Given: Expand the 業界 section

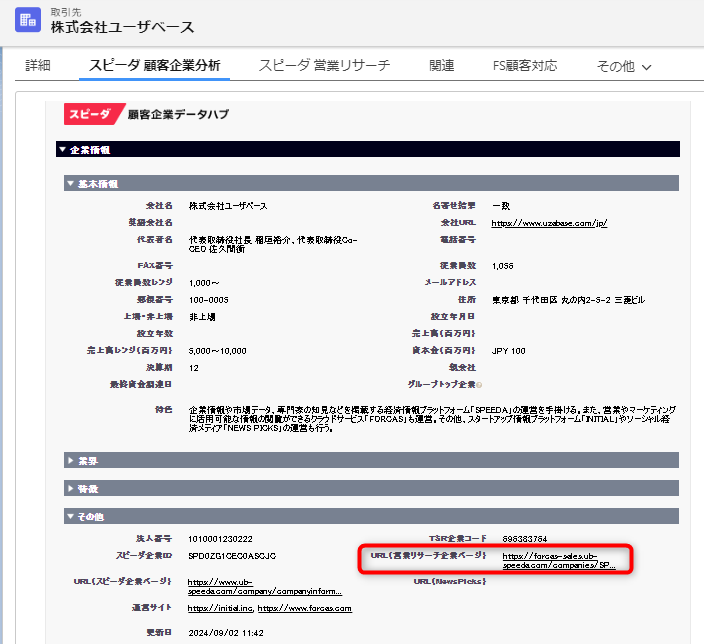Looking at the screenshot, I should tap(371, 460).
